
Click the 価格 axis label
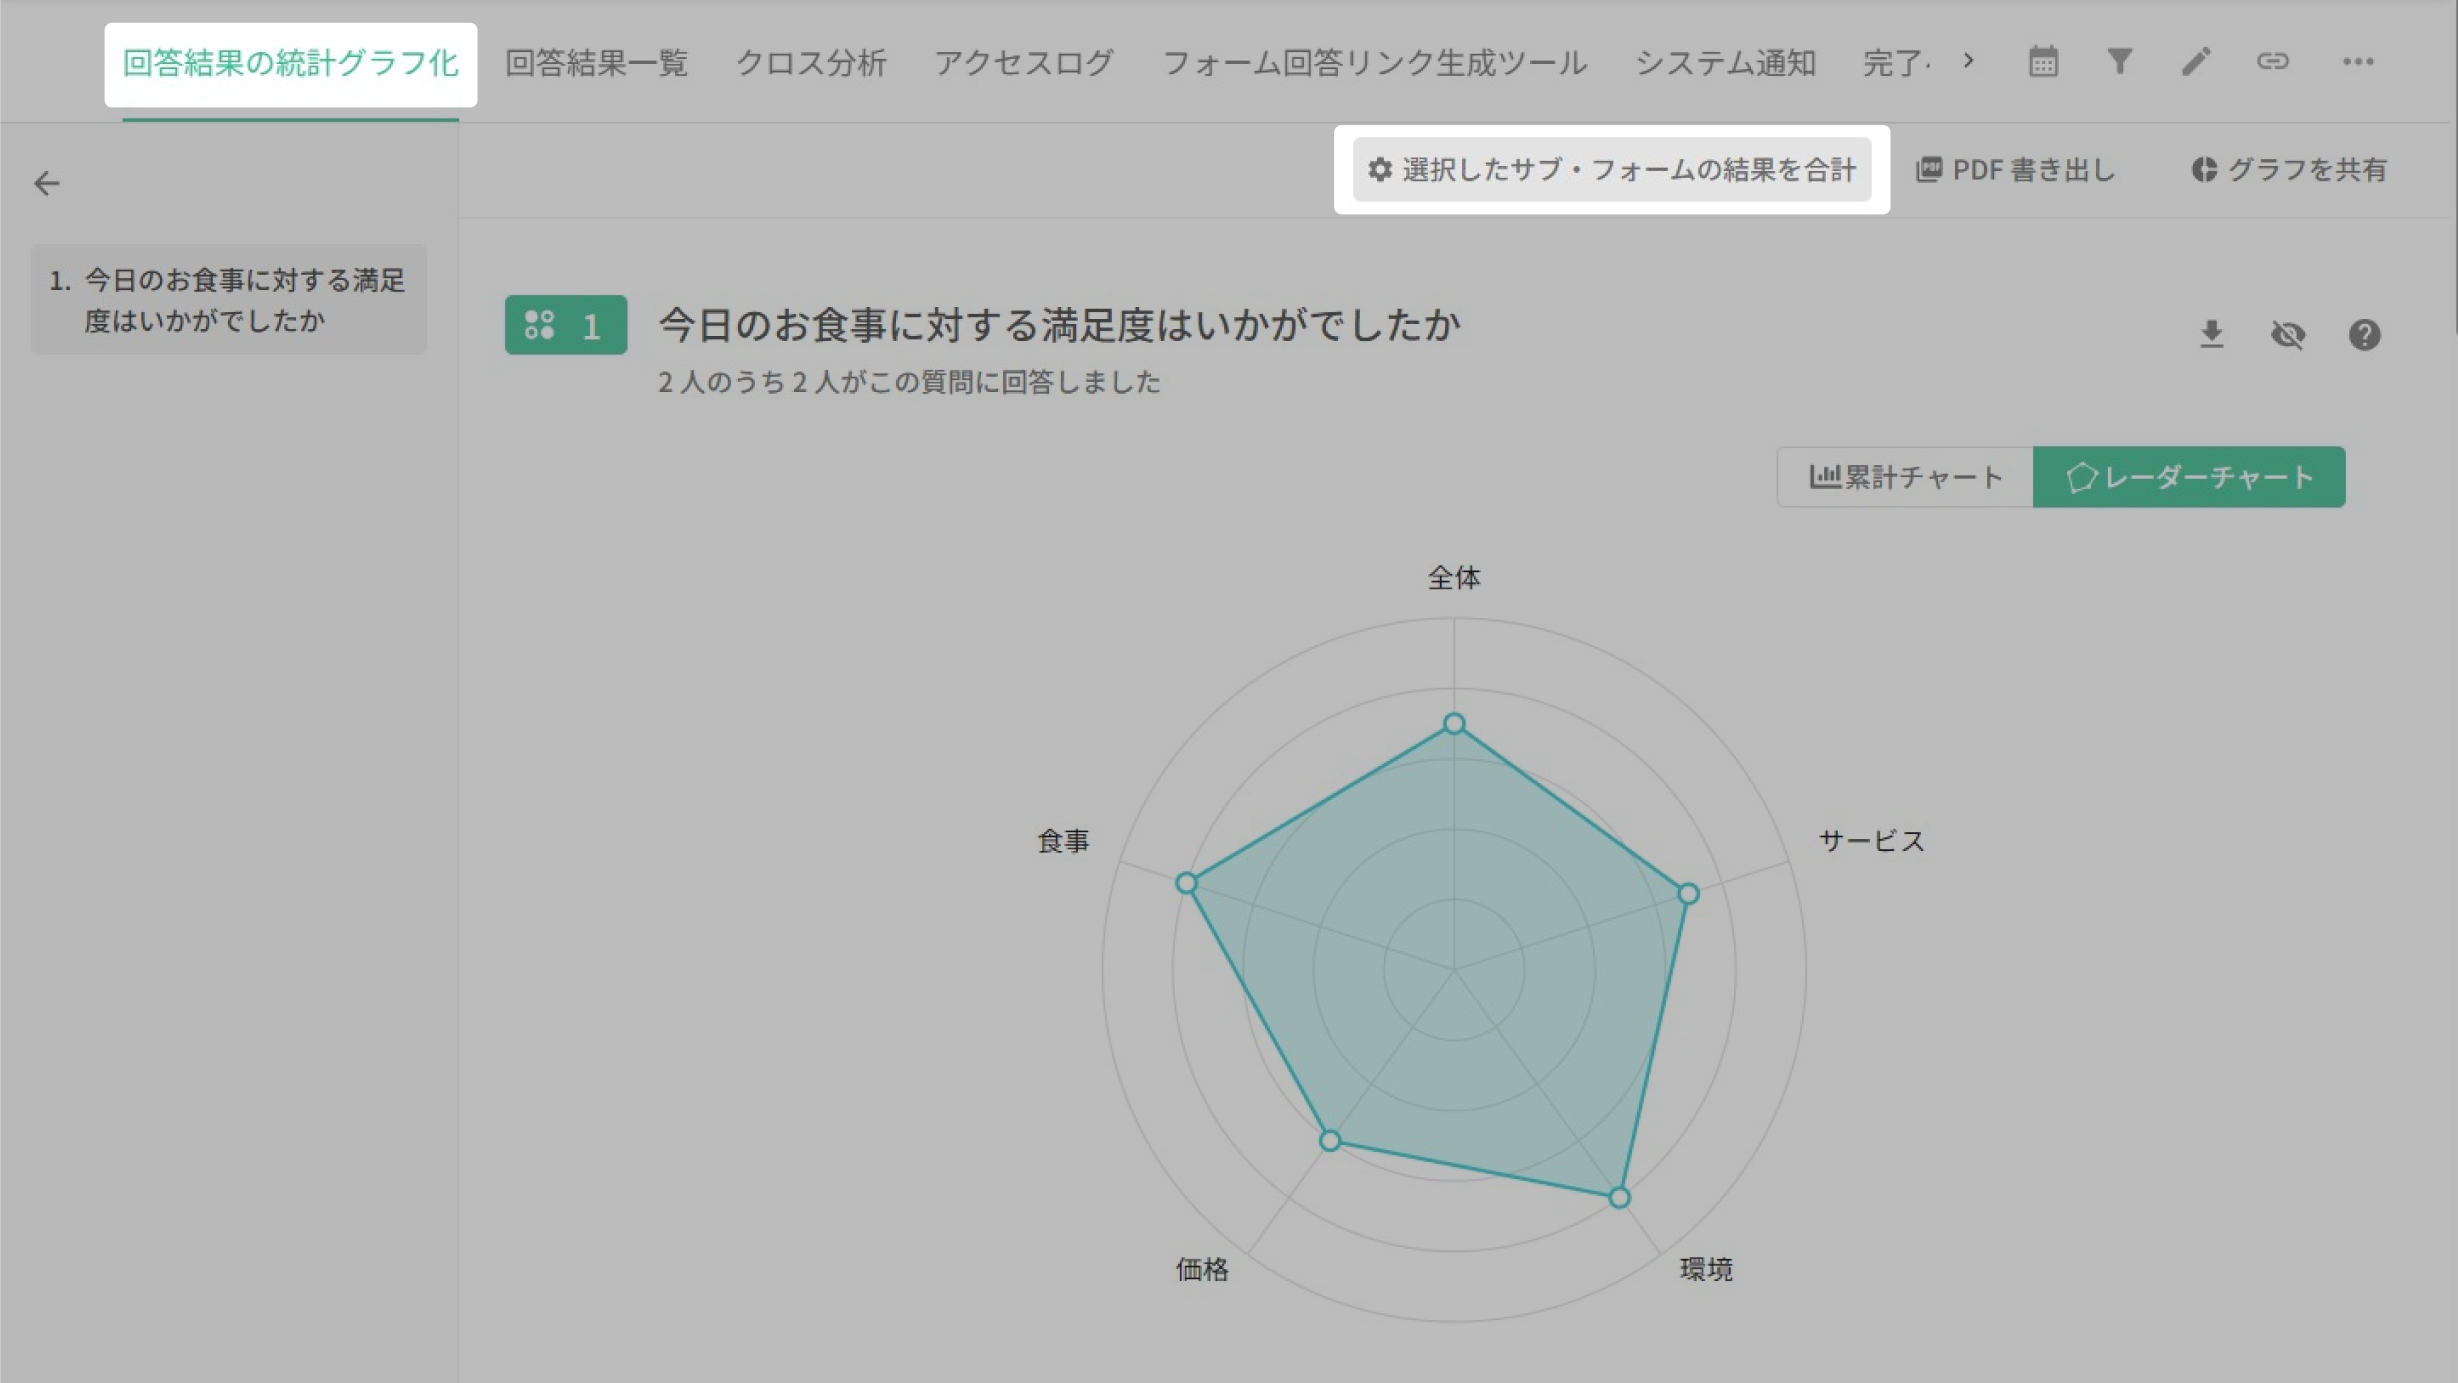point(1202,1269)
